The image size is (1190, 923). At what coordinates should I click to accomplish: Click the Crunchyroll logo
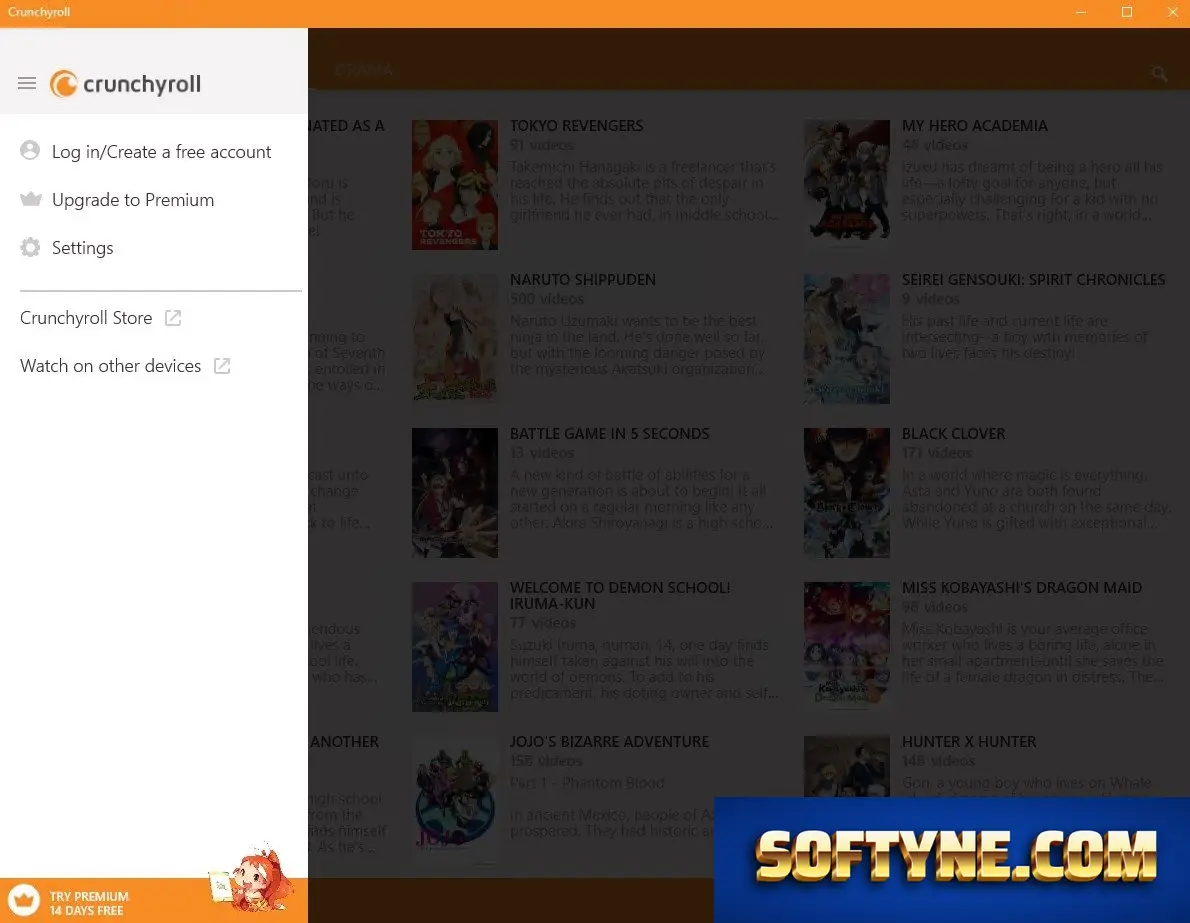tap(125, 83)
